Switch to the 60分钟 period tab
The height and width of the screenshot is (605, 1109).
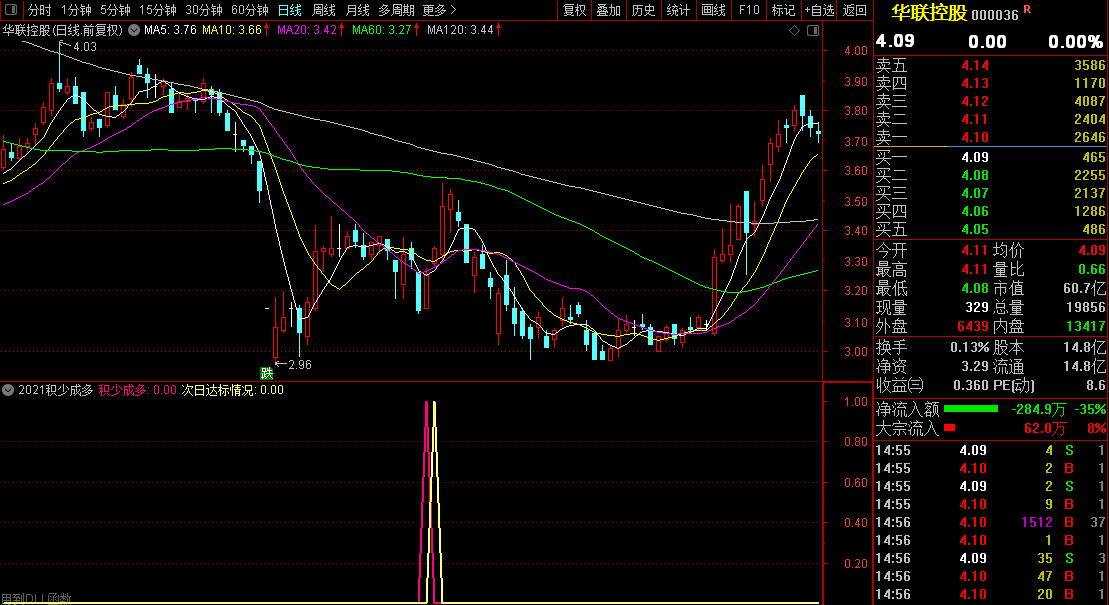[x=249, y=10]
